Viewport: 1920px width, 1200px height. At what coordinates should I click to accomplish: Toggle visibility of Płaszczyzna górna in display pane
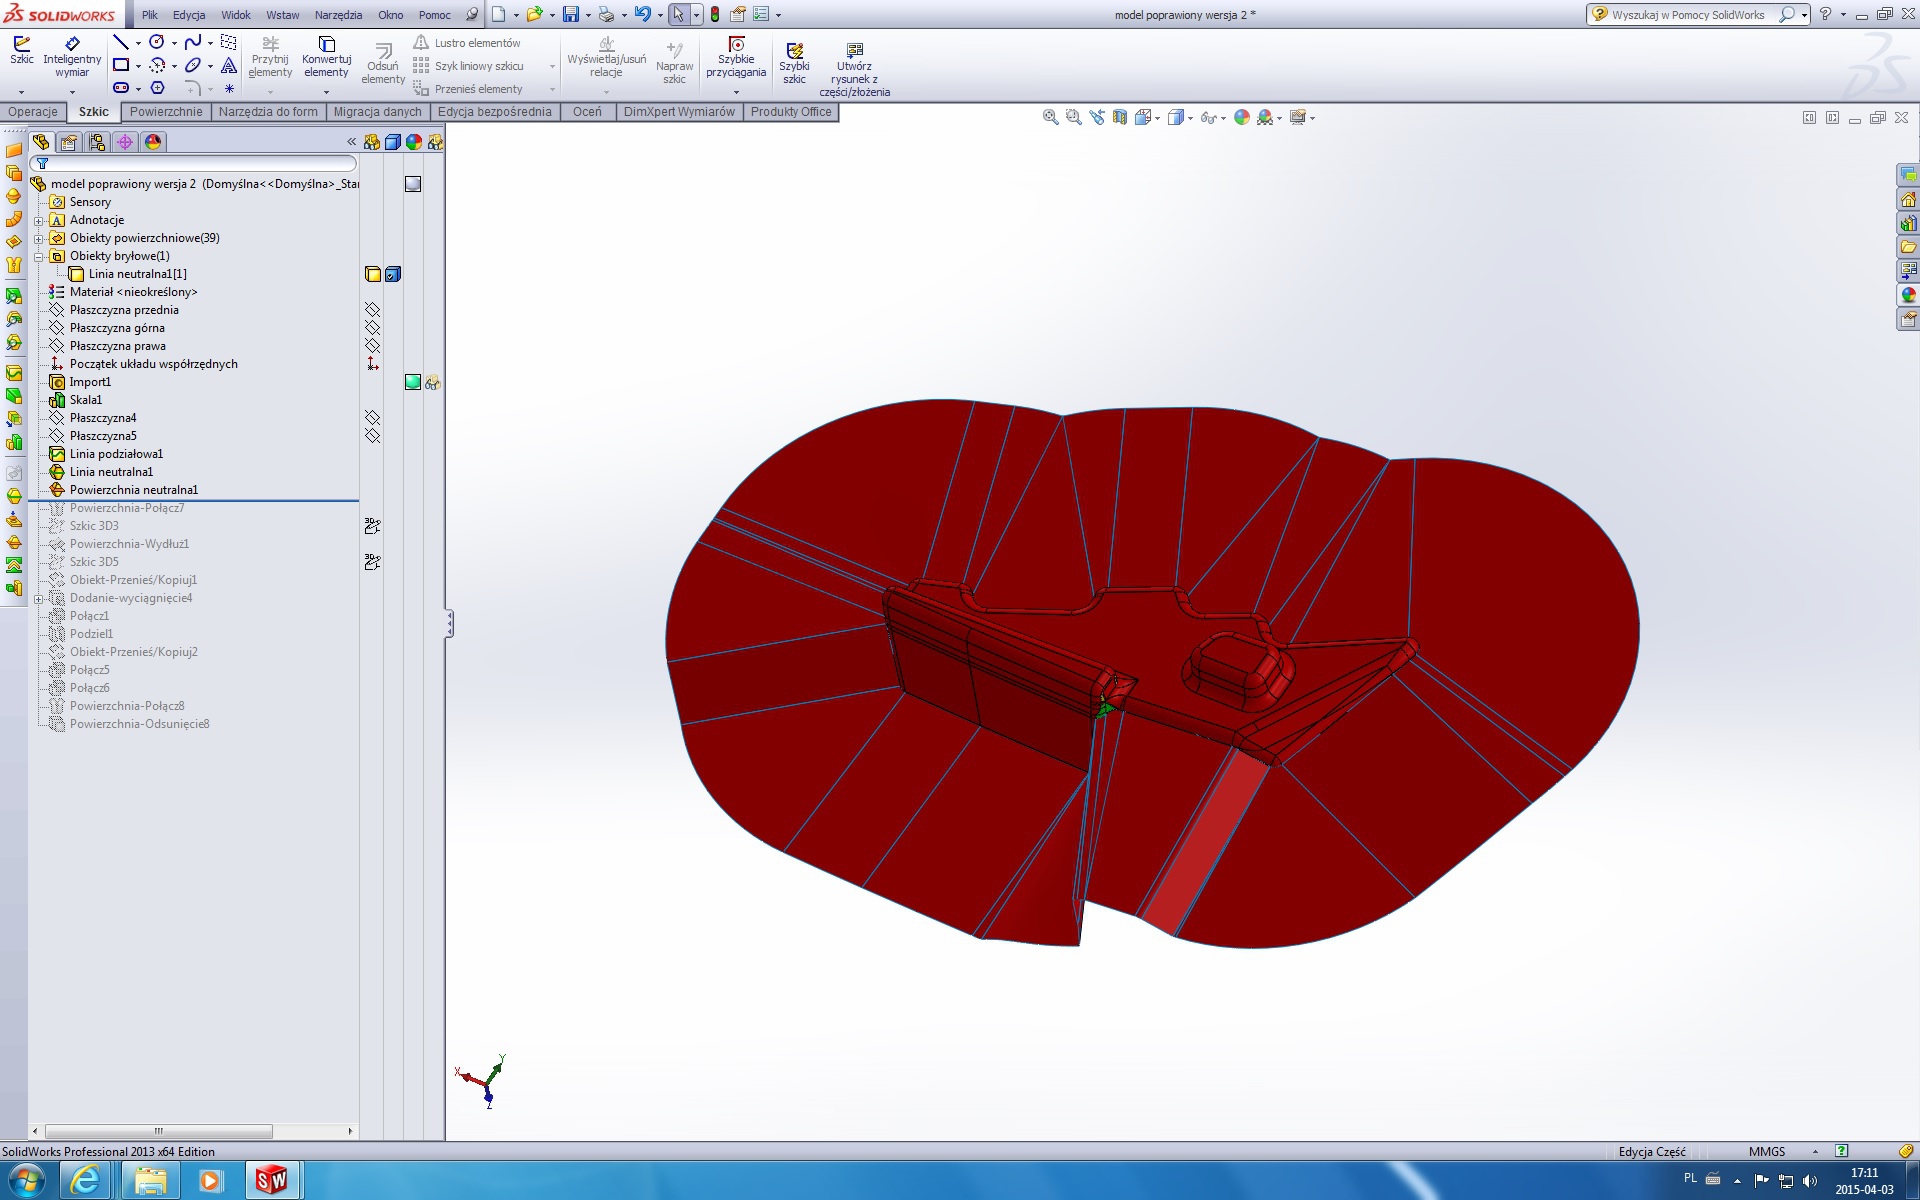pos(372,328)
